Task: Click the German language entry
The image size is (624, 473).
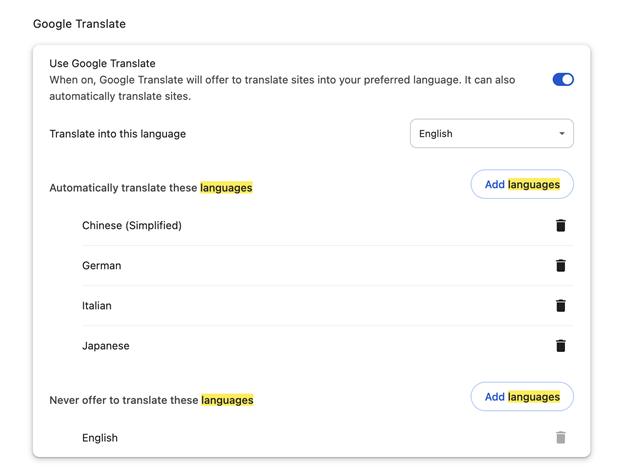Action: pos(101,265)
